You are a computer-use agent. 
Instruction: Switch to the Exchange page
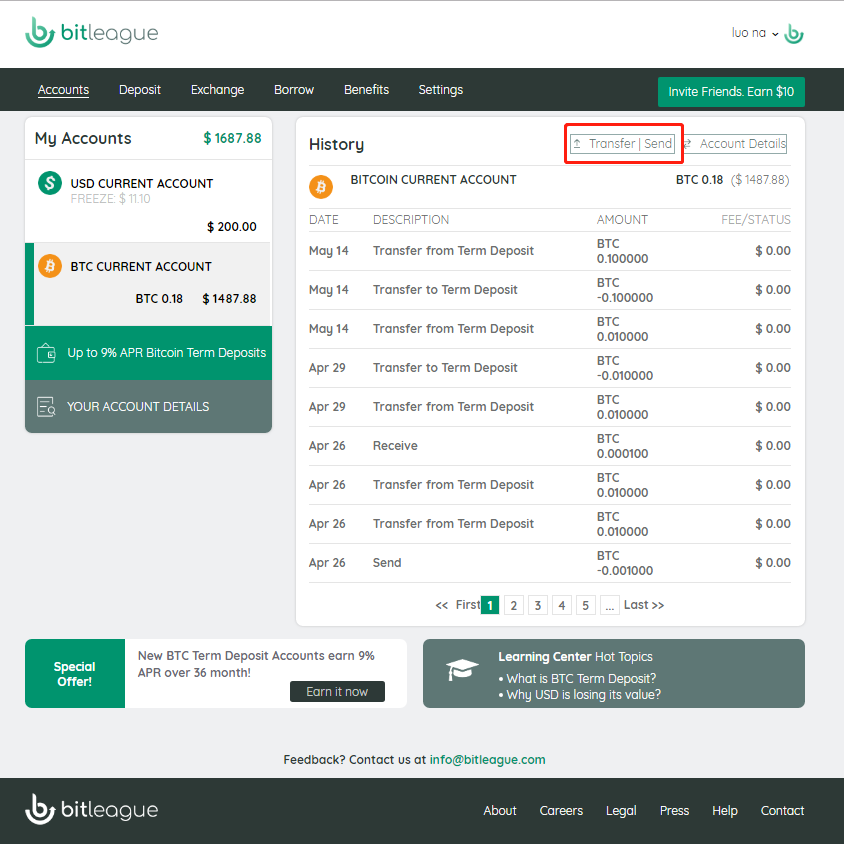[217, 90]
